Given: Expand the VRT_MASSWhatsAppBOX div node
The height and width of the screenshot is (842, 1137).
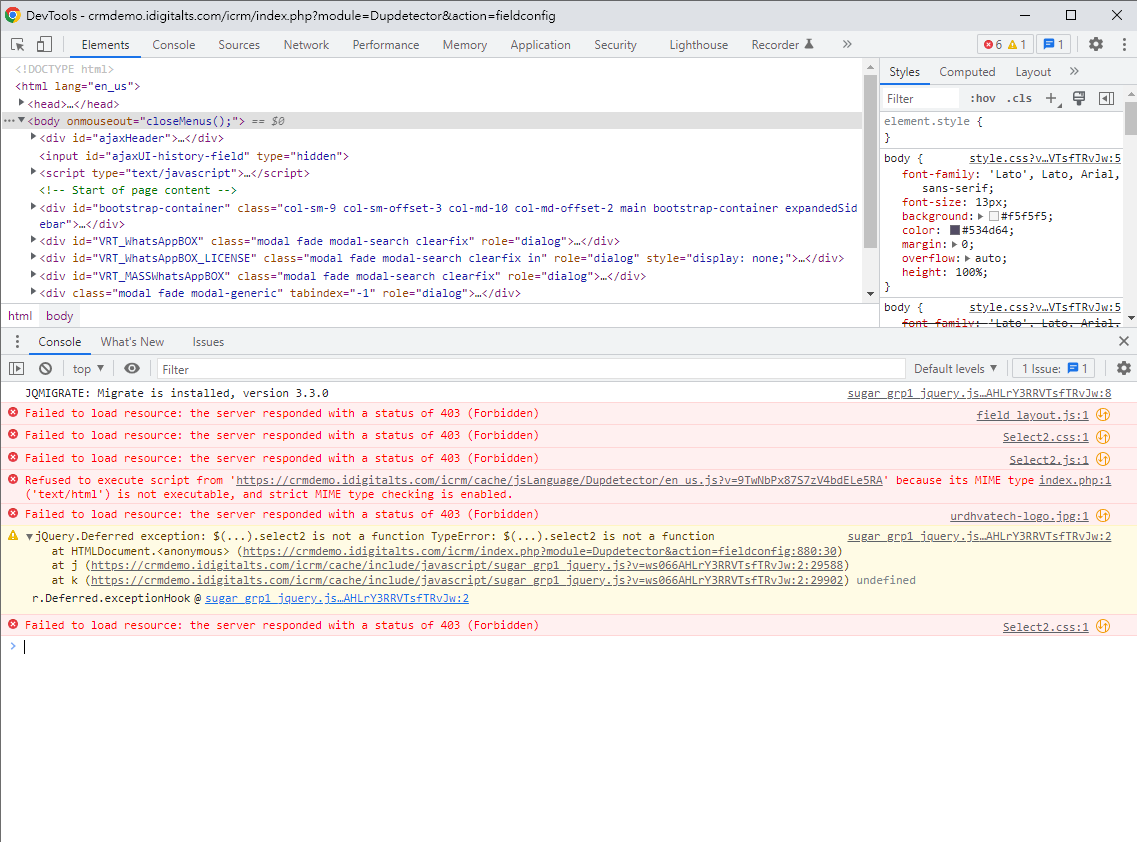Looking at the screenshot, I should (x=33, y=275).
